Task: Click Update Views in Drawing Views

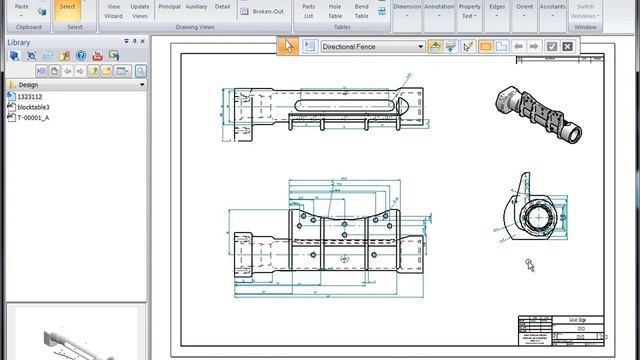Action: click(x=140, y=11)
